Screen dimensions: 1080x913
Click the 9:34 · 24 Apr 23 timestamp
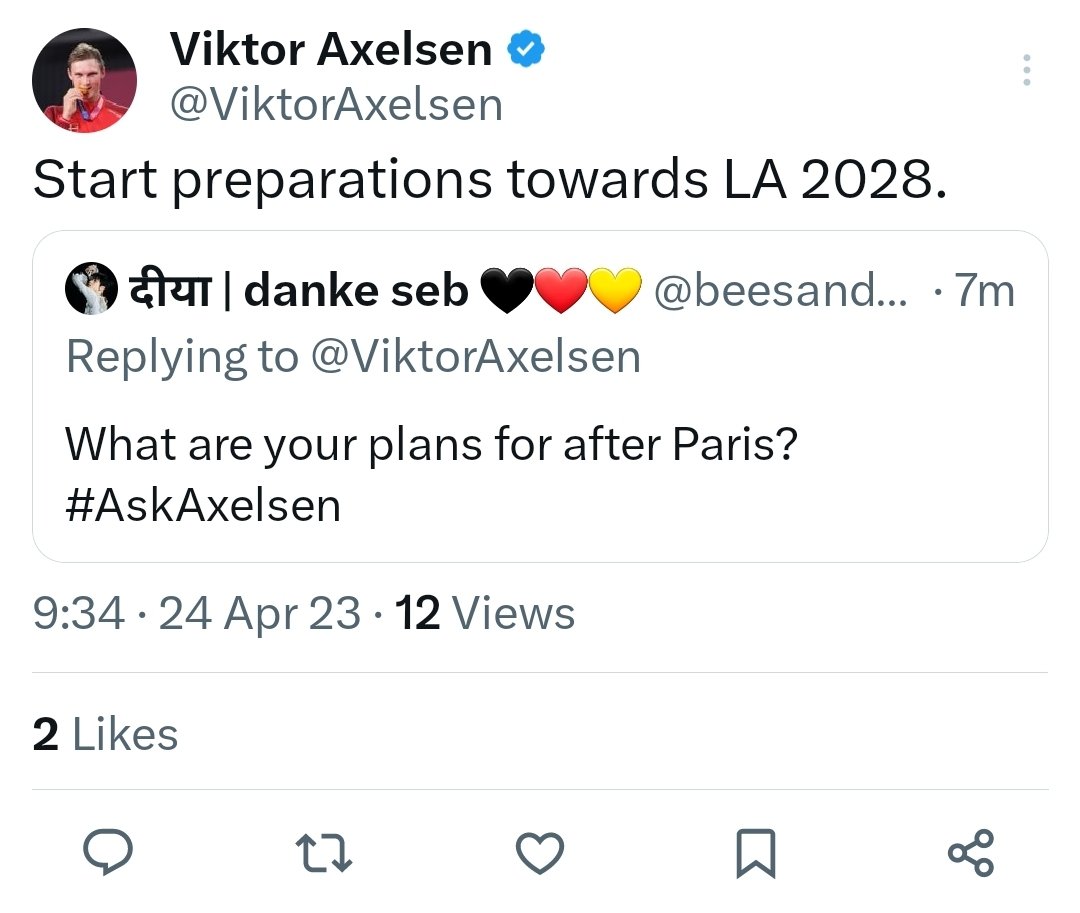pos(196,614)
